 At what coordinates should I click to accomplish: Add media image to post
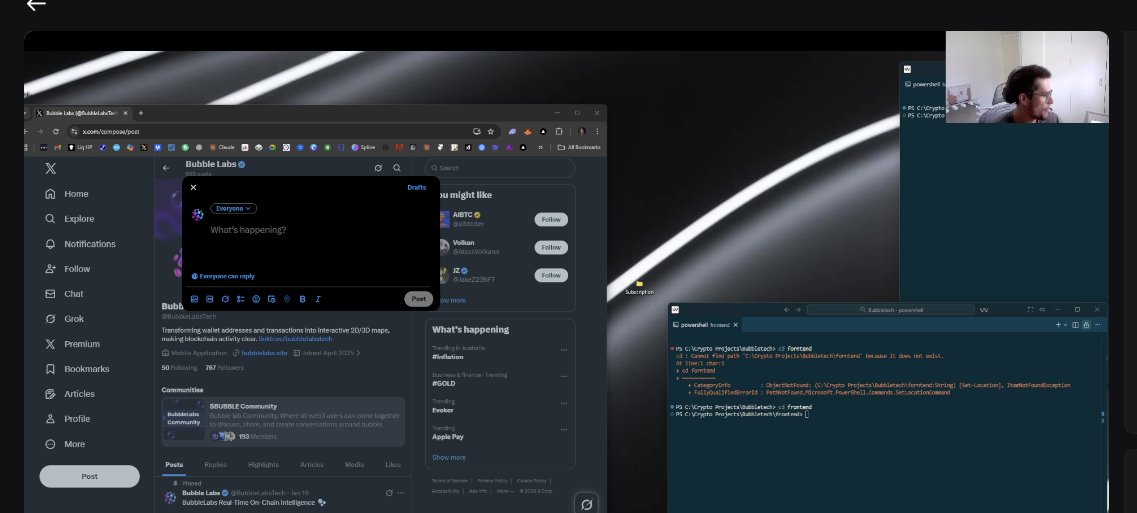[x=194, y=299]
